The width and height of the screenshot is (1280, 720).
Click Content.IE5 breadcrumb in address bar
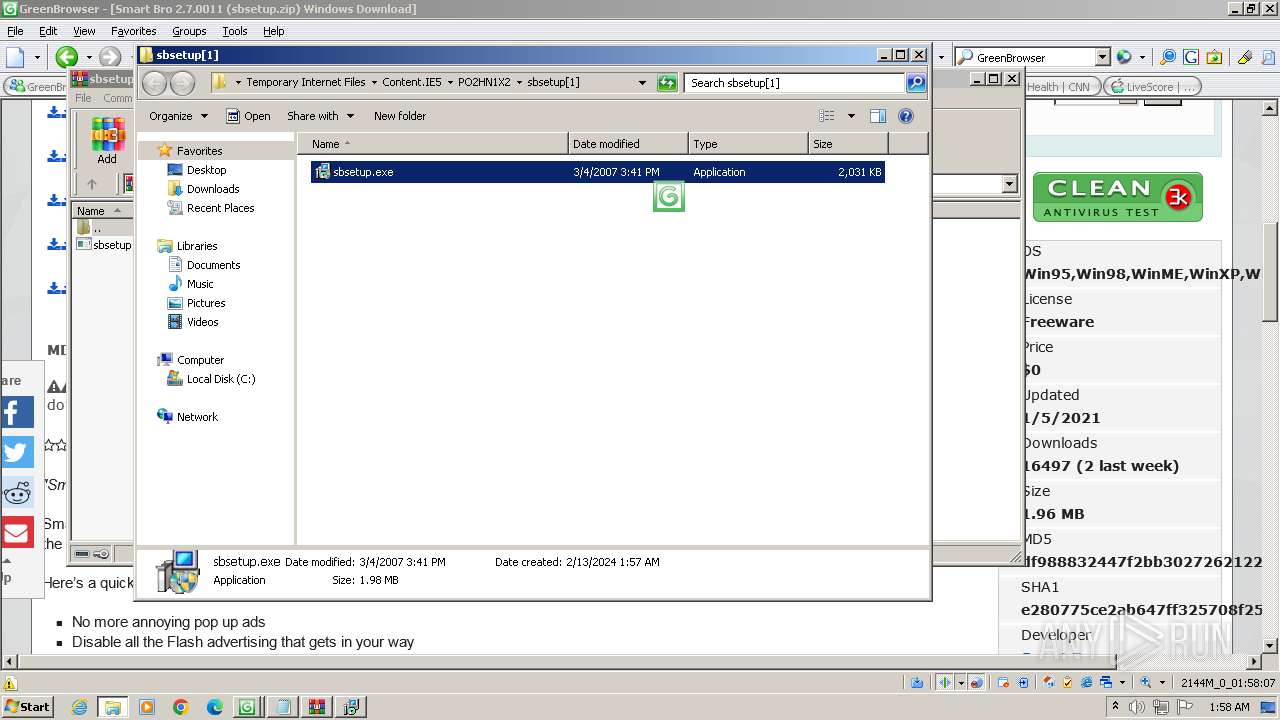(412, 82)
